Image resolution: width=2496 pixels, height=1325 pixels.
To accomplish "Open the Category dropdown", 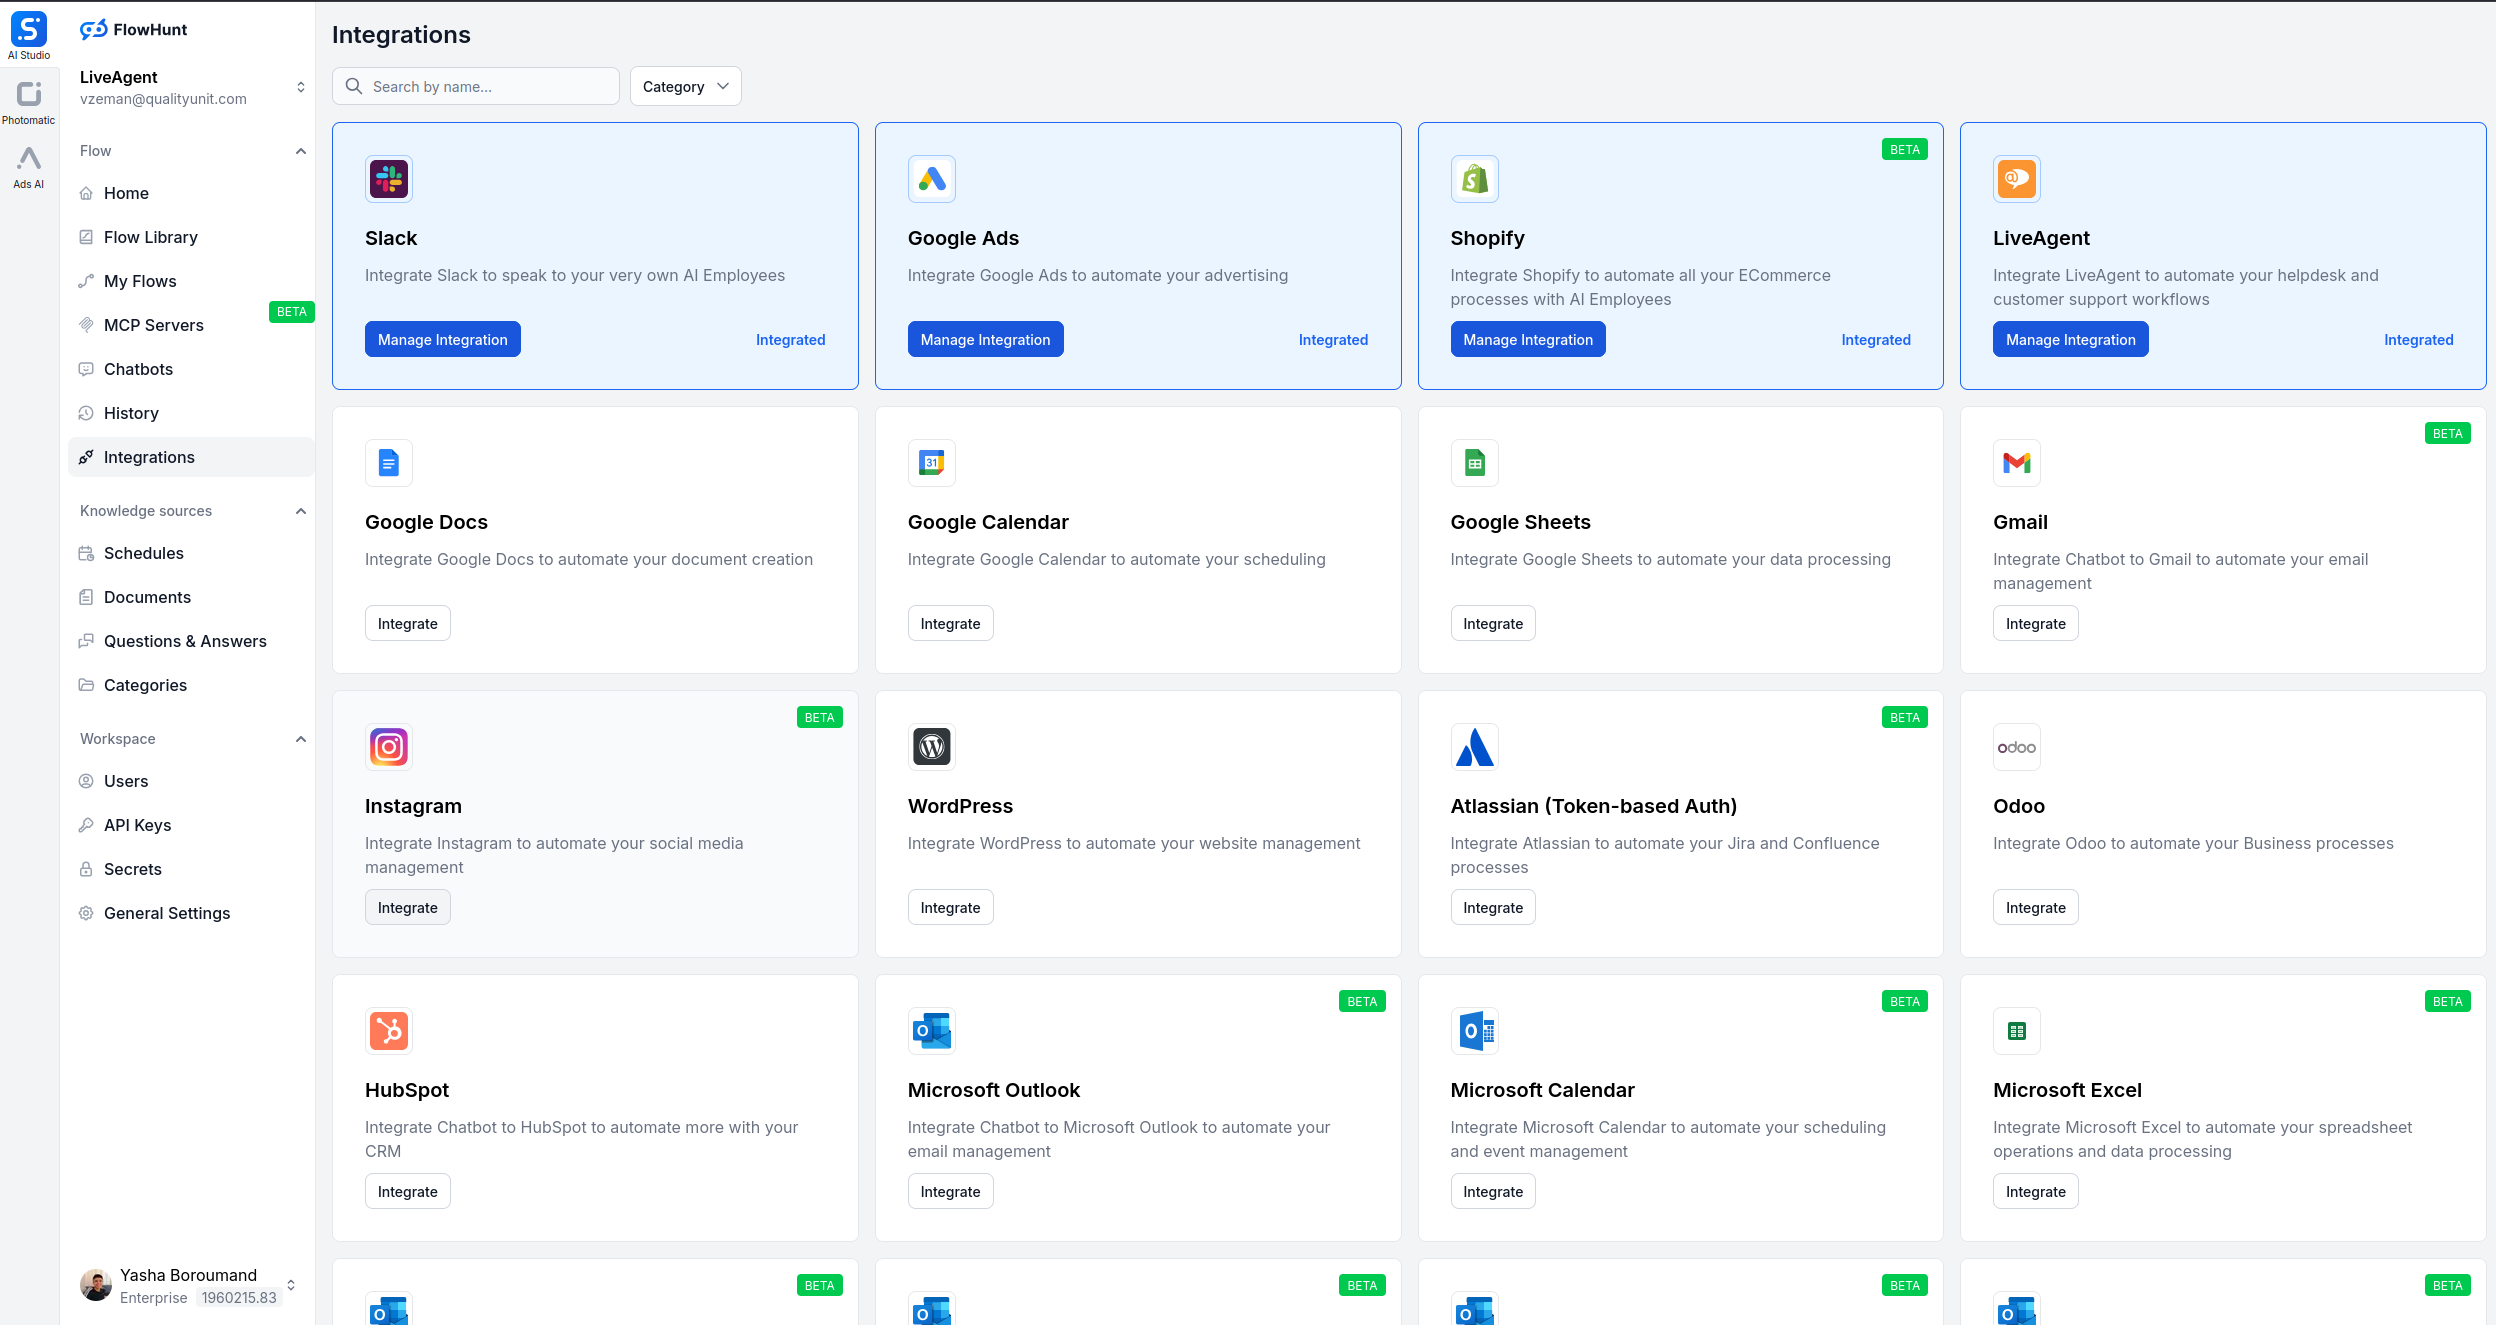I will (x=685, y=86).
